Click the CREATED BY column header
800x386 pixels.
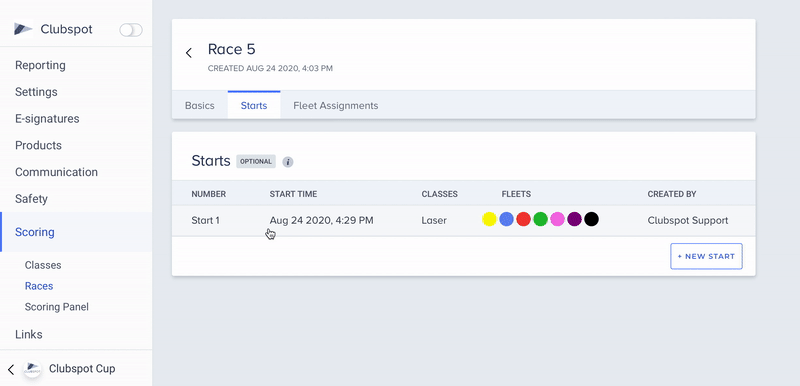[672, 194]
